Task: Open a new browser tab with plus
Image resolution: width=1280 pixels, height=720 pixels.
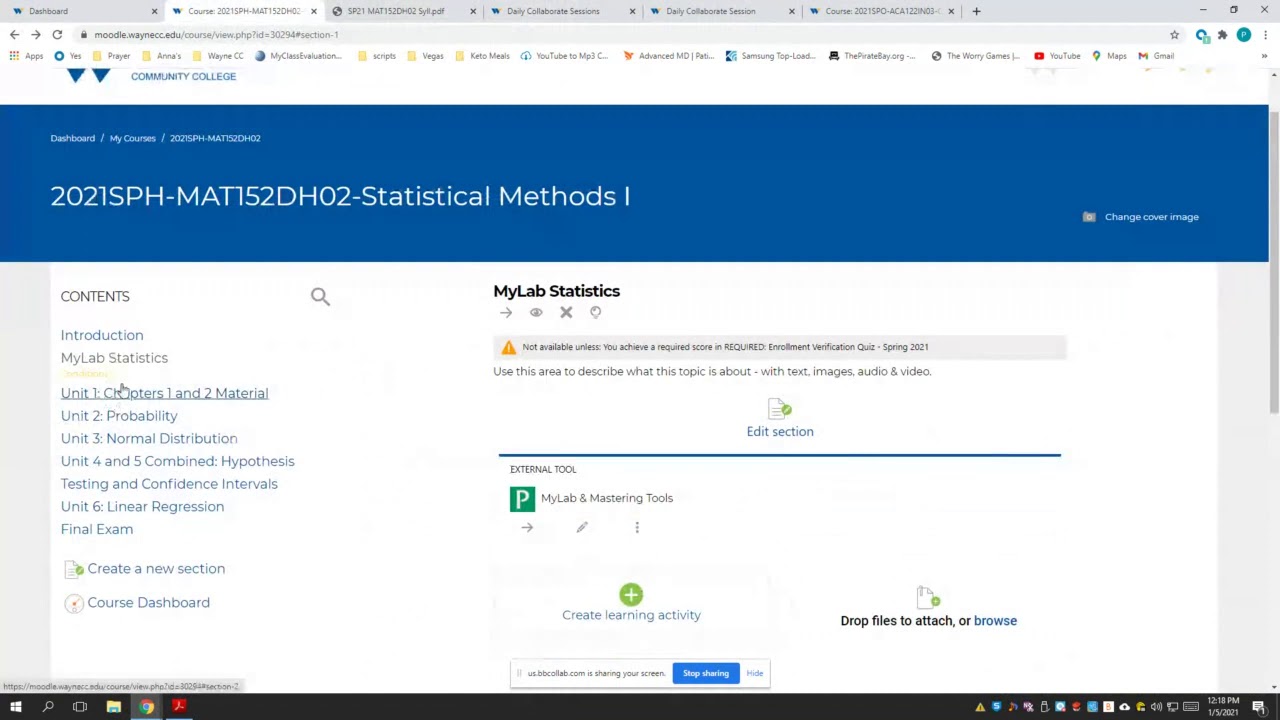Action: point(976,11)
